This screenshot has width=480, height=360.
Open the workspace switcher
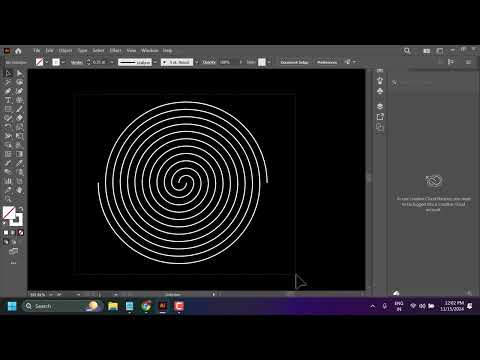click(x=440, y=51)
